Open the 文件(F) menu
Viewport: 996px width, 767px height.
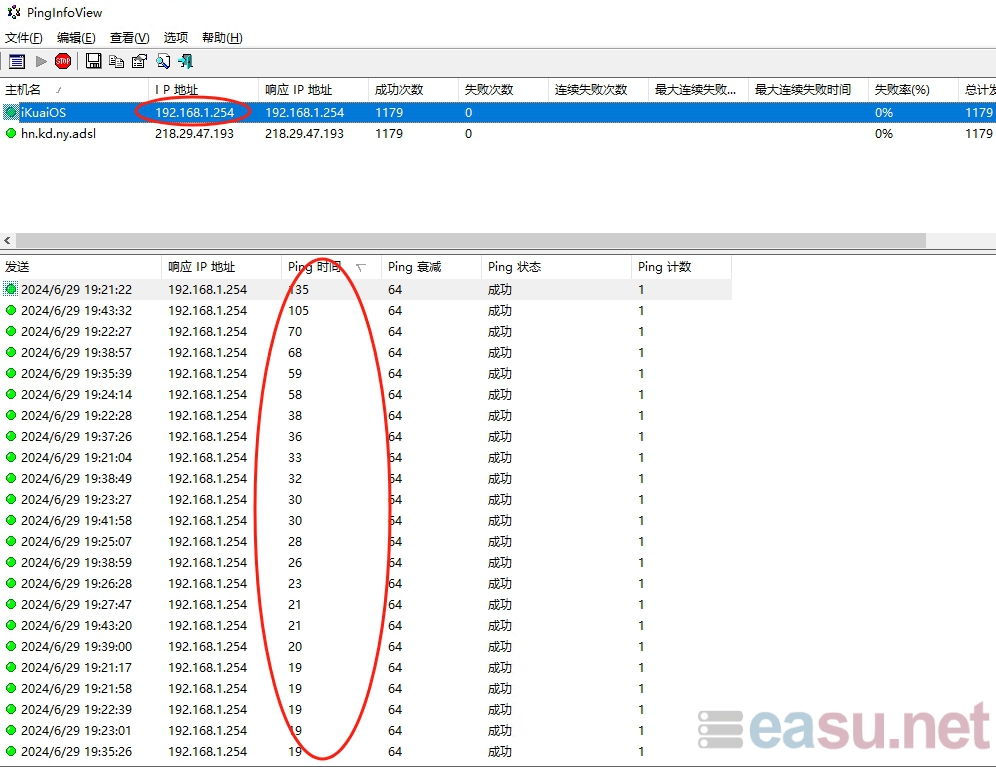click(x=22, y=37)
